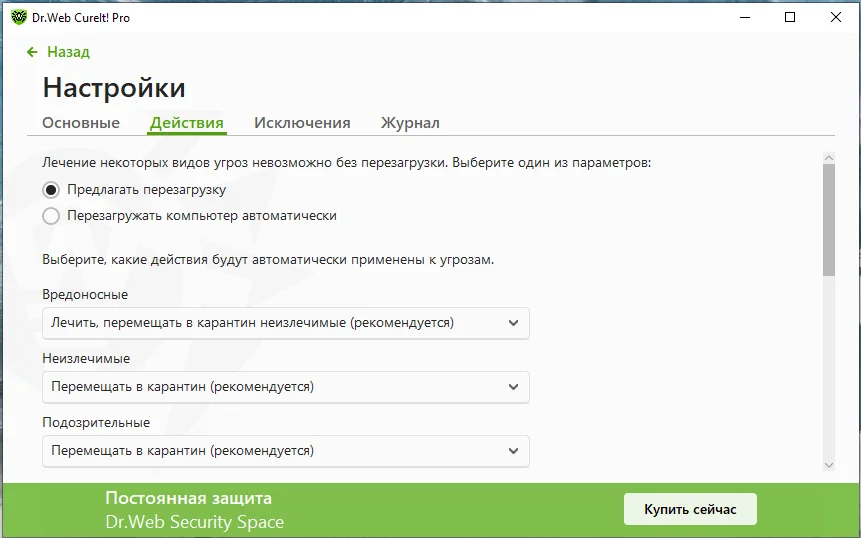Viewport: 861px width, 538px height.
Task: Maximize the Dr.Web CureIt! window
Action: pyautogui.click(x=790, y=17)
